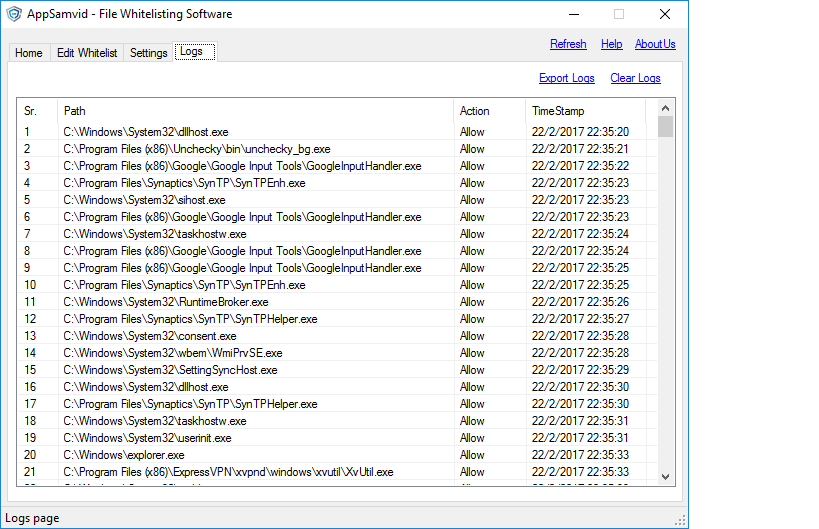Click the Refresh link
This screenshot has height=529, width=819.
click(x=568, y=44)
